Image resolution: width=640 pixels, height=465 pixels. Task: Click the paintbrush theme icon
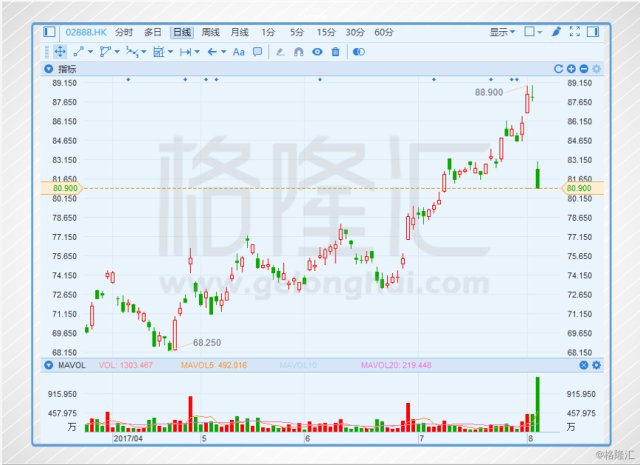click(x=556, y=32)
